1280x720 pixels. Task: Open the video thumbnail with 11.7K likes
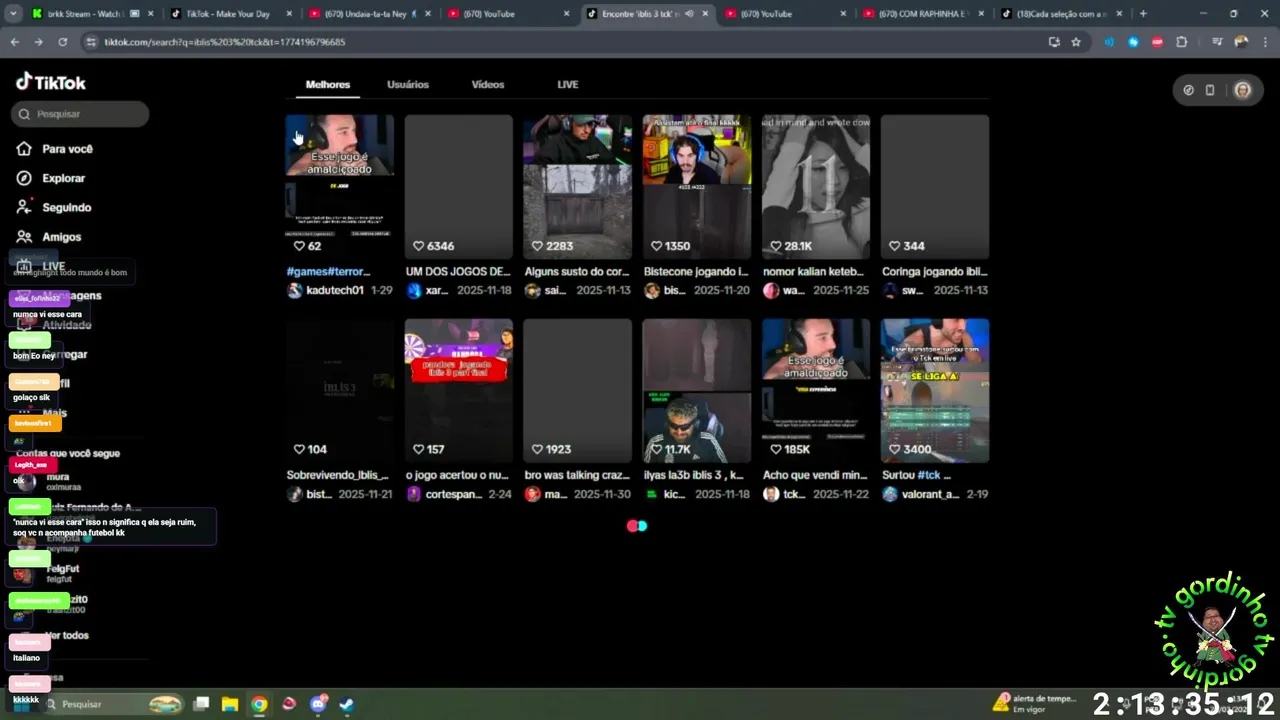[697, 391]
